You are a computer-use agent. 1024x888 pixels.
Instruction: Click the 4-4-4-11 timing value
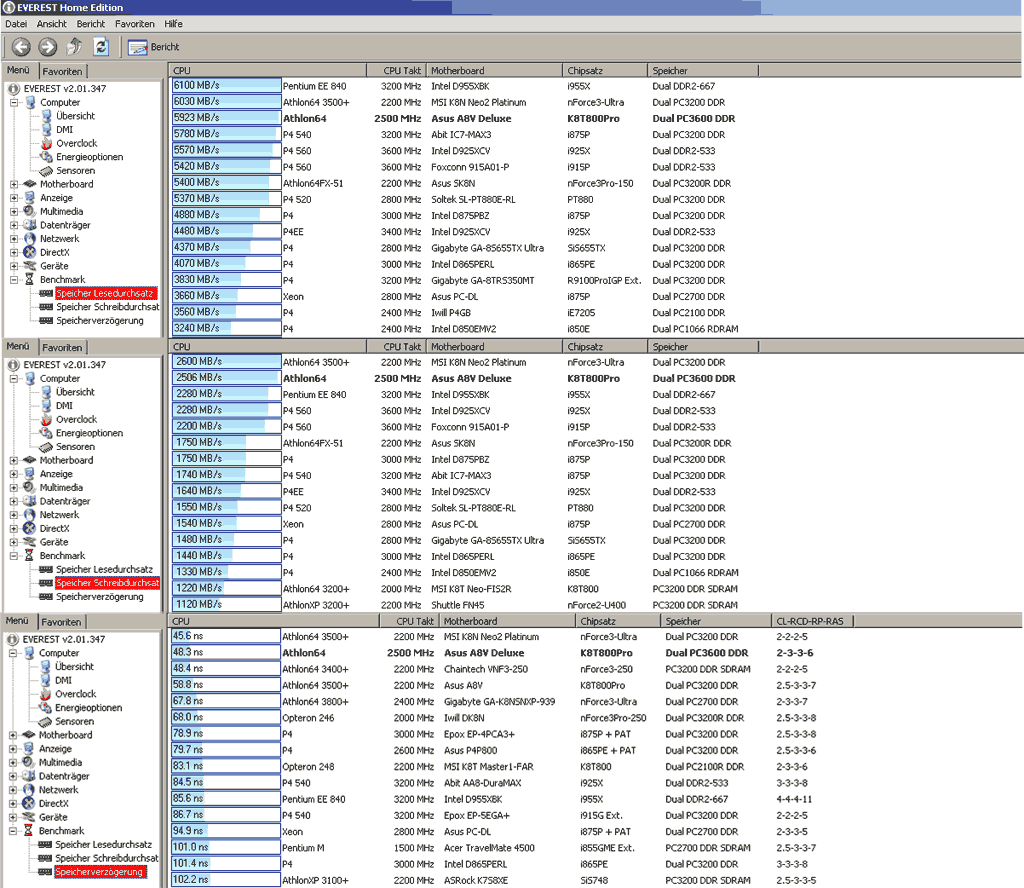coord(793,799)
